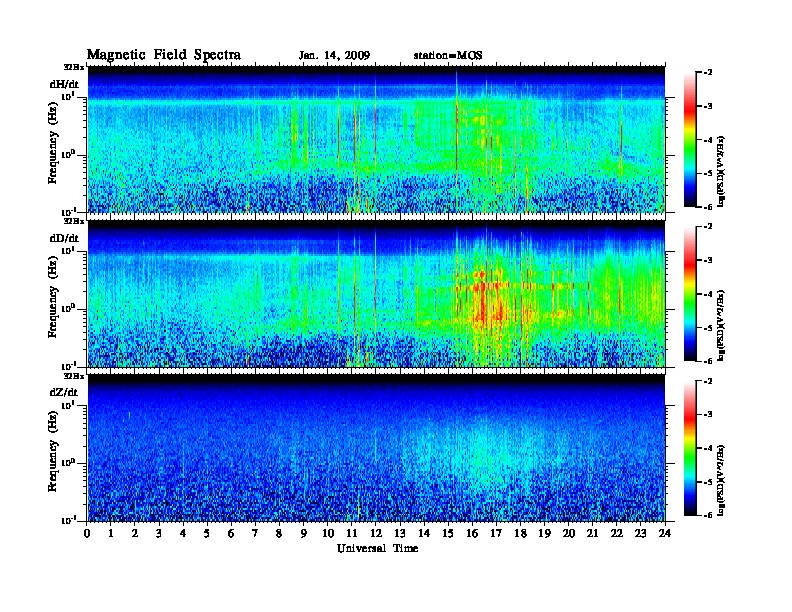
Task: Click the hour 21 tick label on the time axis
Action: pos(592,534)
